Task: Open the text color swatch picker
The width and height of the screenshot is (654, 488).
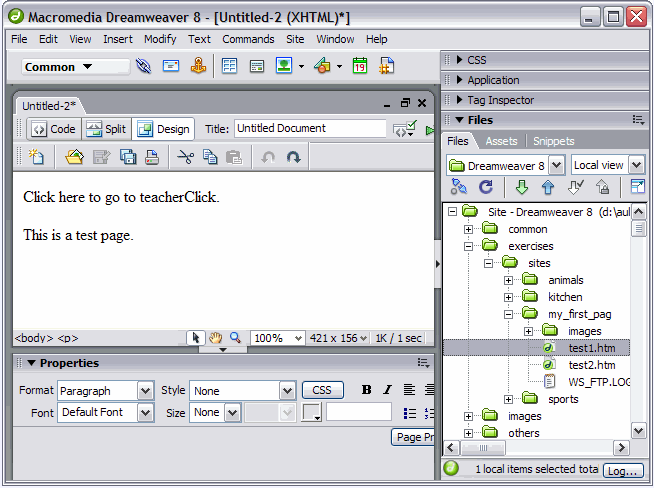Action: click(x=311, y=413)
